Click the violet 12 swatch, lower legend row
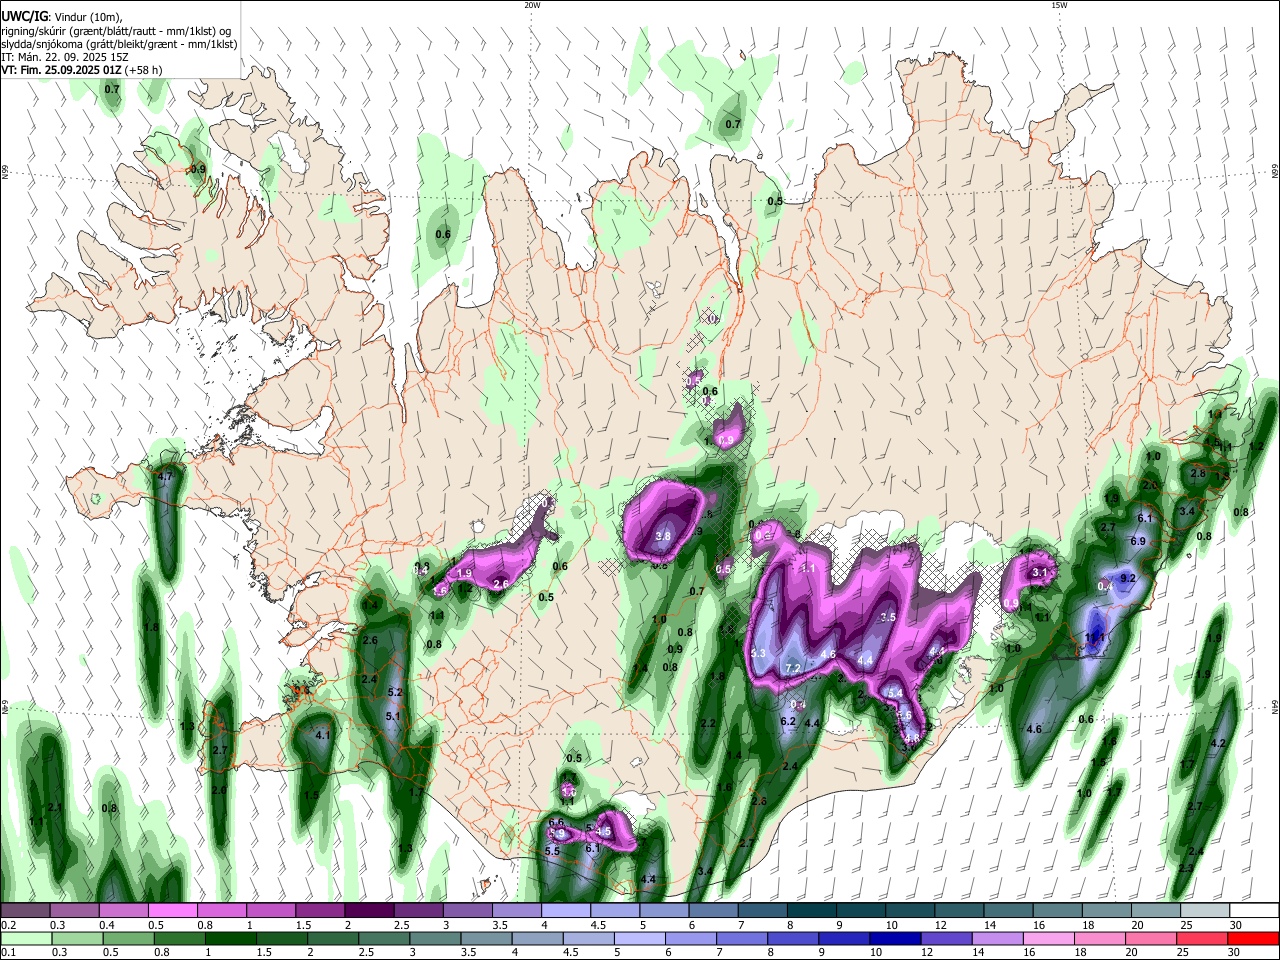 click(x=947, y=938)
